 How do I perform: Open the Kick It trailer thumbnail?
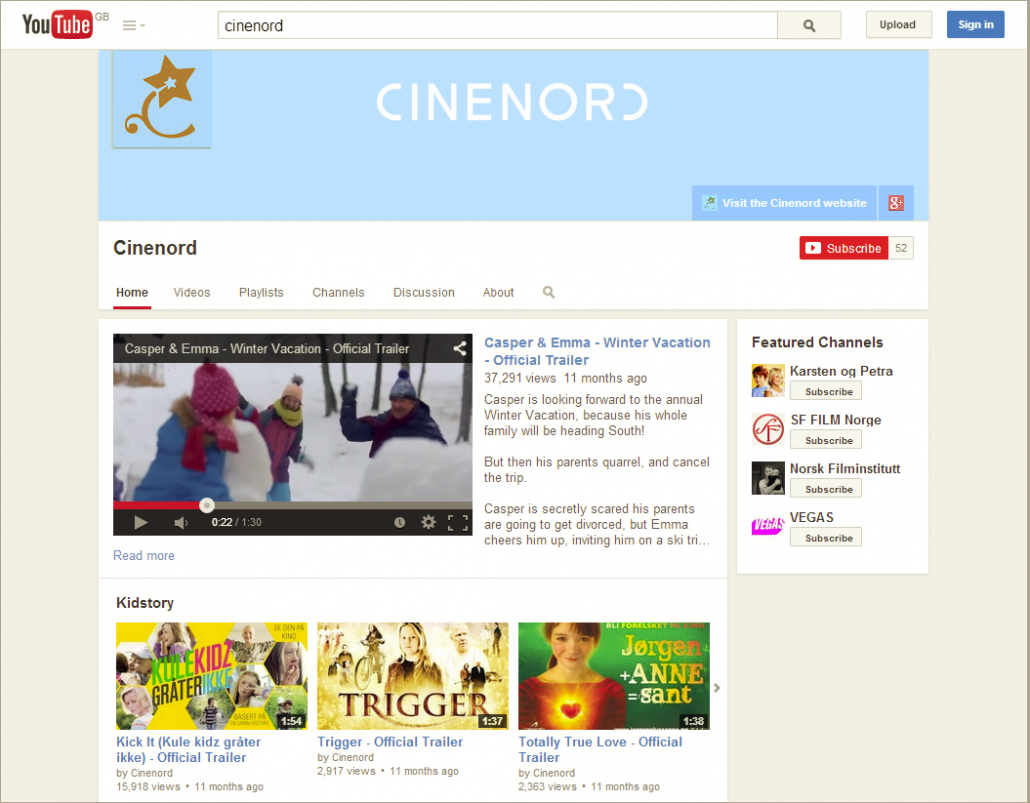point(212,676)
